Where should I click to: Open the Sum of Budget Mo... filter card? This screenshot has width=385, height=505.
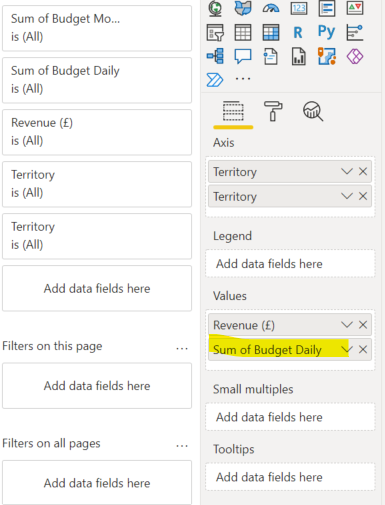pos(97,28)
